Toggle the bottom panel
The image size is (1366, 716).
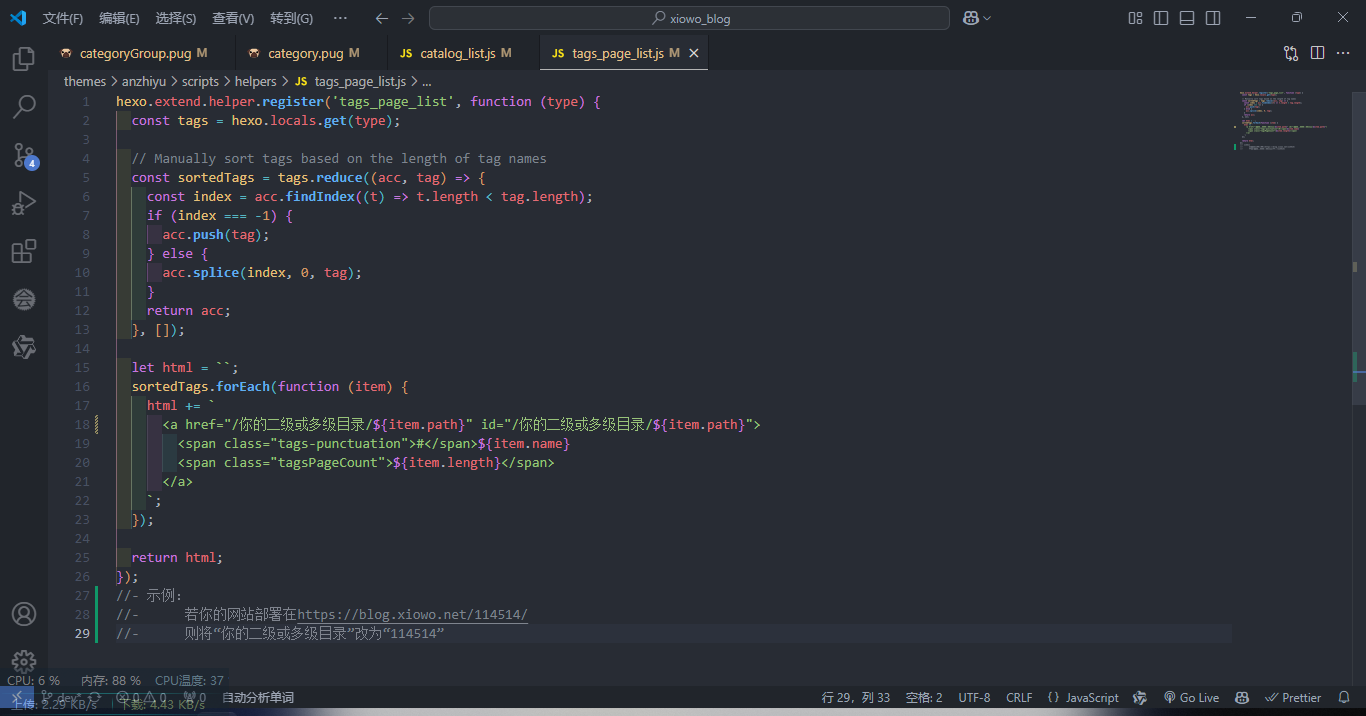pyautogui.click(x=1187, y=18)
